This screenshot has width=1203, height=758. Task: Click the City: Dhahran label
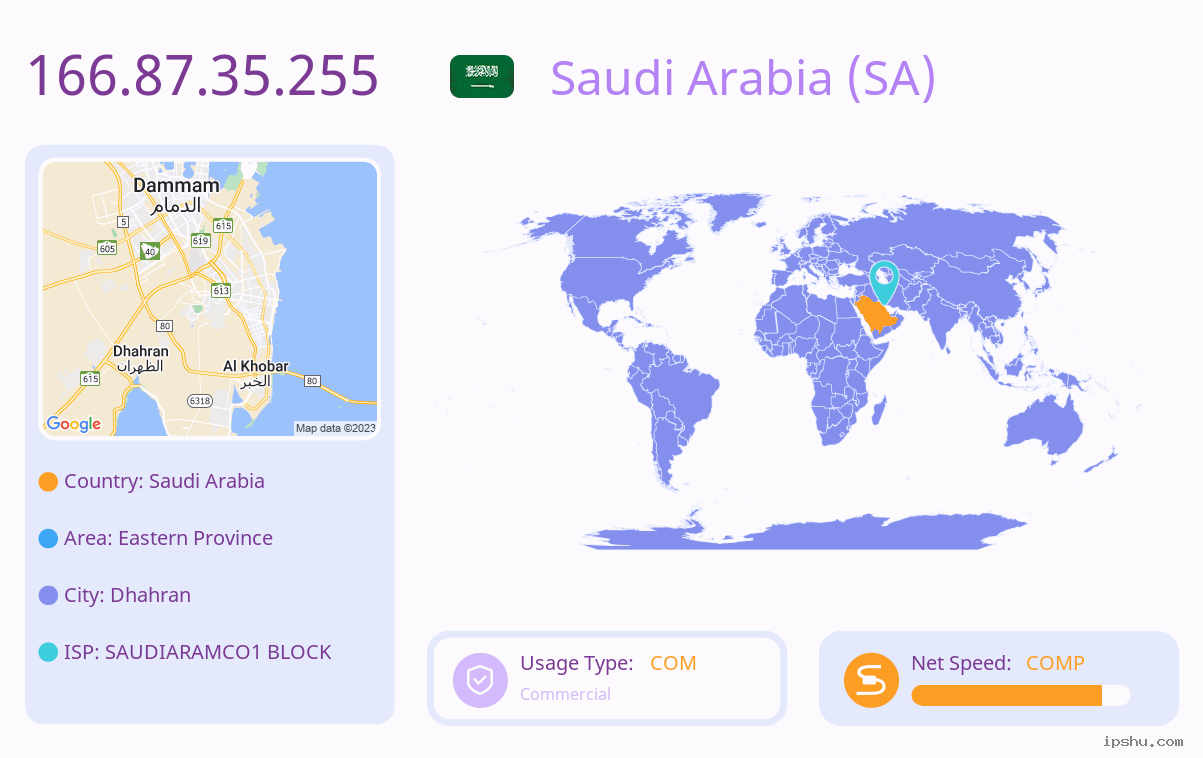(127, 595)
